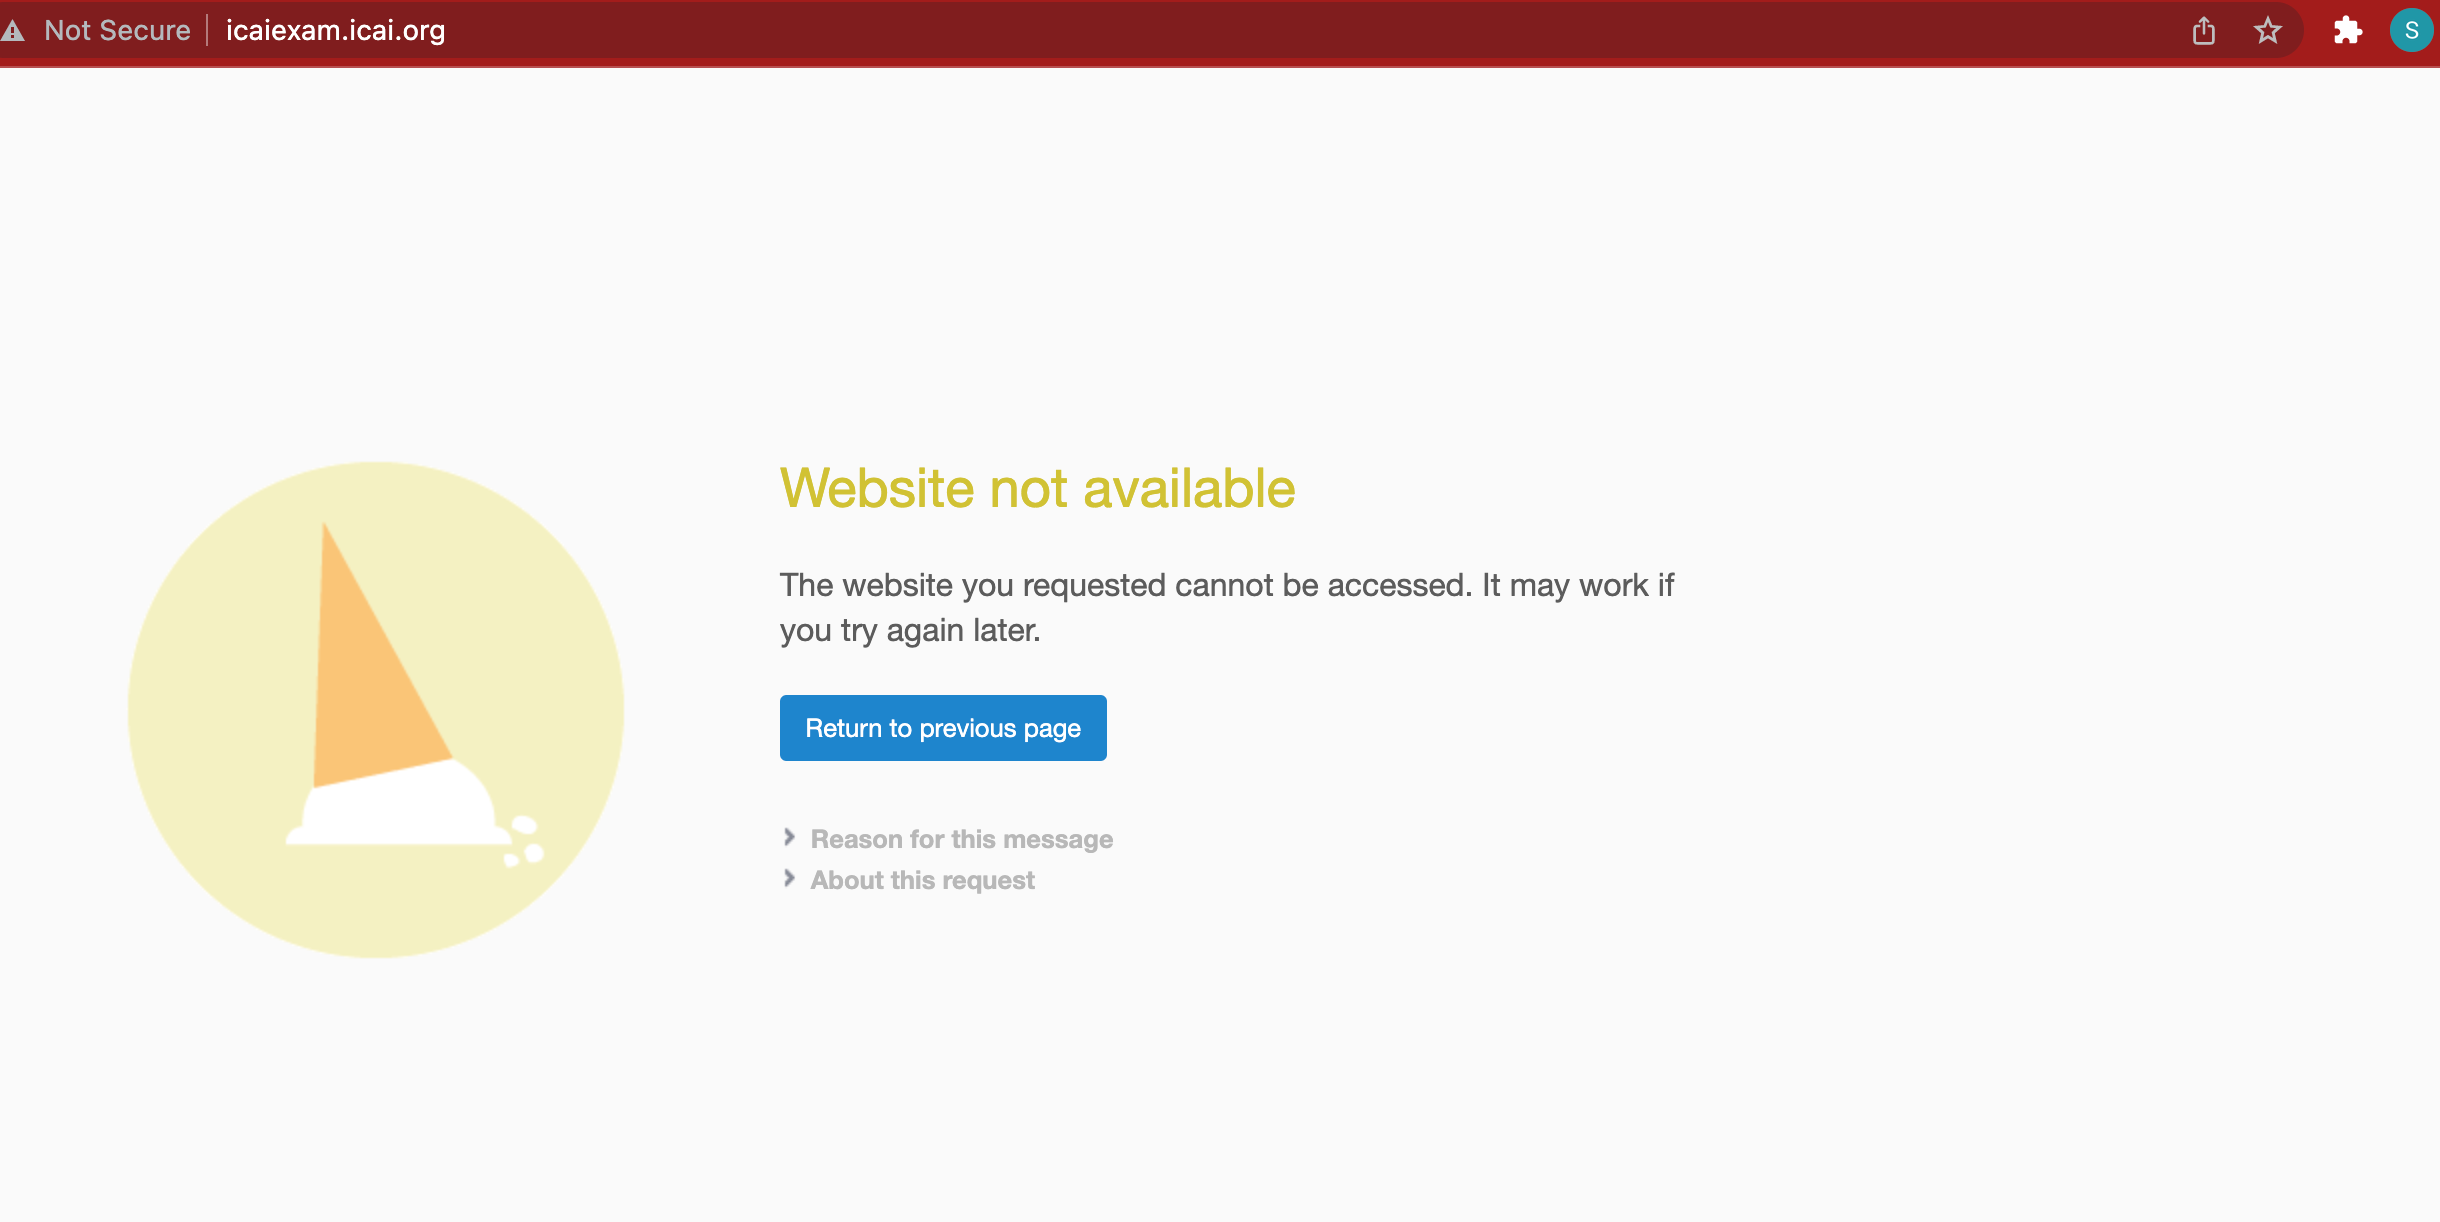The height and width of the screenshot is (1222, 2440).
Task: Open the Extensions puzzle icon
Action: (x=2347, y=31)
